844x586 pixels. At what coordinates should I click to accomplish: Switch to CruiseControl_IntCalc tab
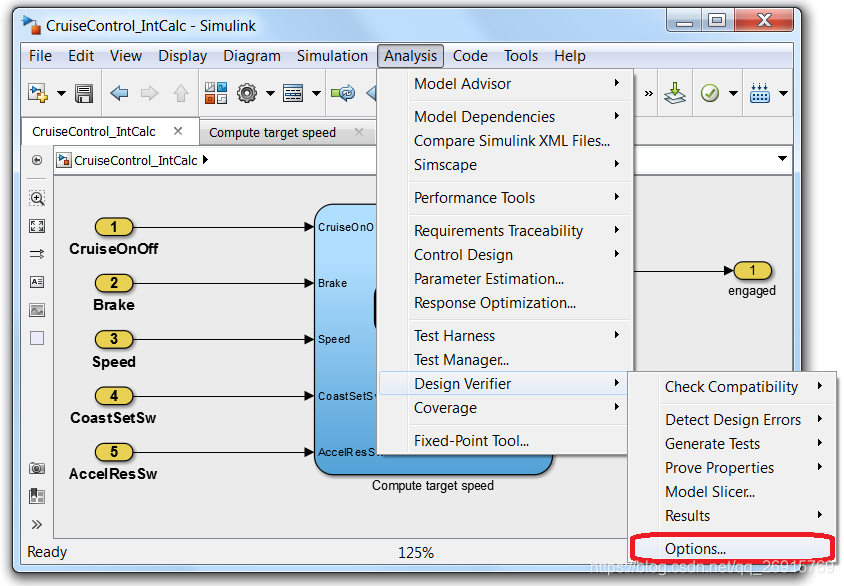point(94,132)
